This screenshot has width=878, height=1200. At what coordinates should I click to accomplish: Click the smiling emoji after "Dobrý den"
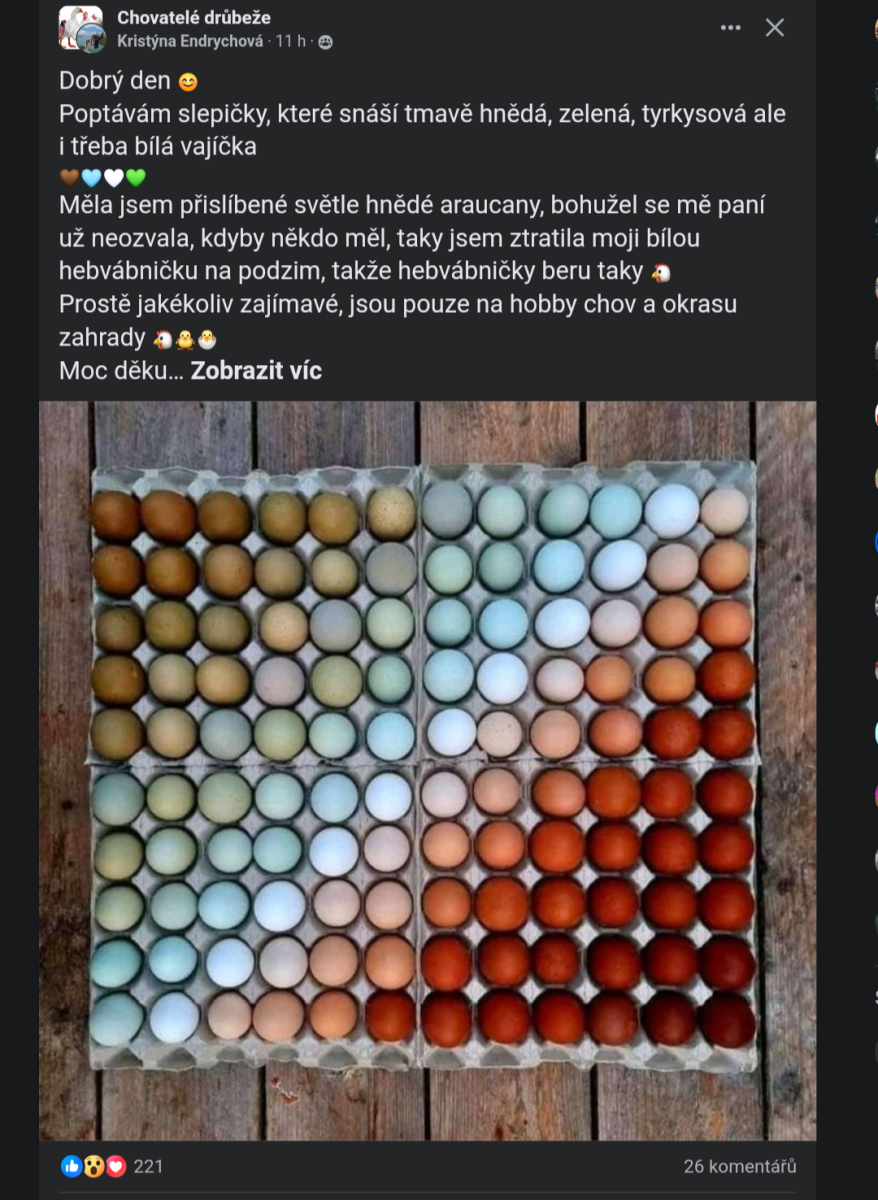[188, 83]
